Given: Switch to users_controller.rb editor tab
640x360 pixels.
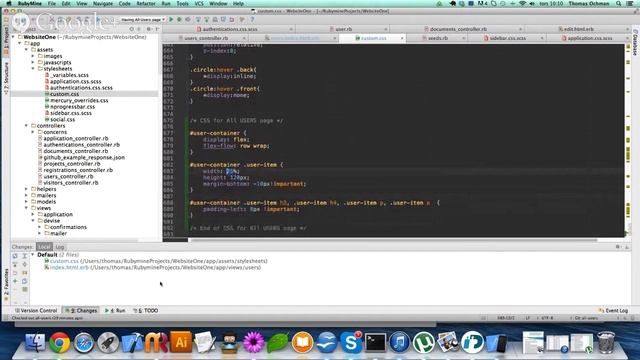Looking at the screenshot, I should pyautogui.click(x=206, y=38).
